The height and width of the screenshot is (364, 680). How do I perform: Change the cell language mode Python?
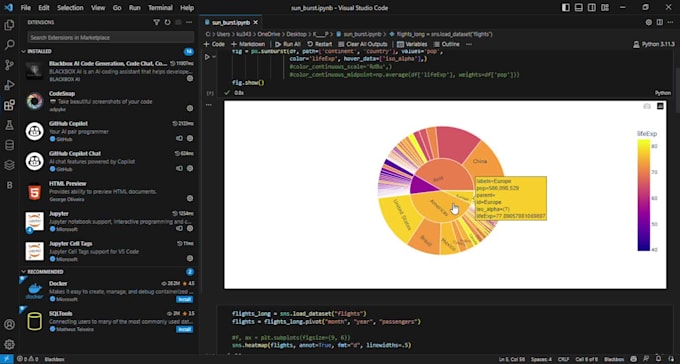(x=662, y=93)
